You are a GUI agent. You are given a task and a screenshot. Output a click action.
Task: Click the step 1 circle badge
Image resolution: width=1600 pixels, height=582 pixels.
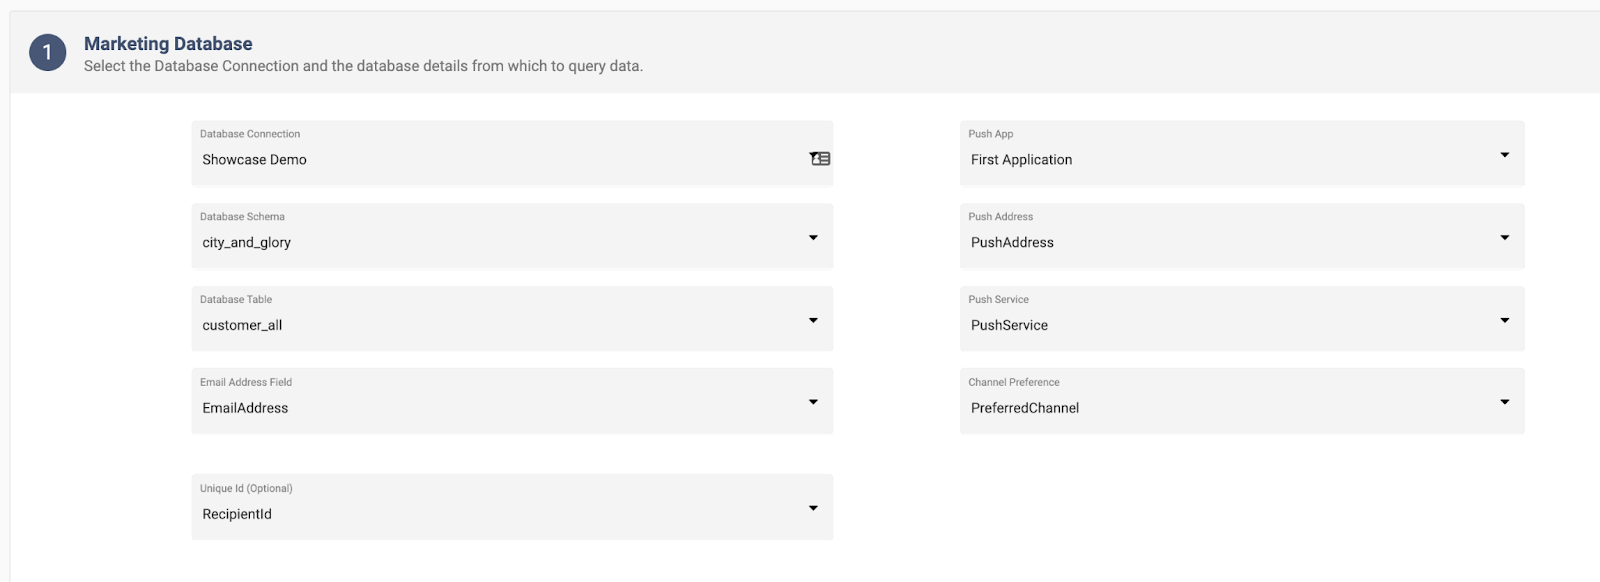47,53
